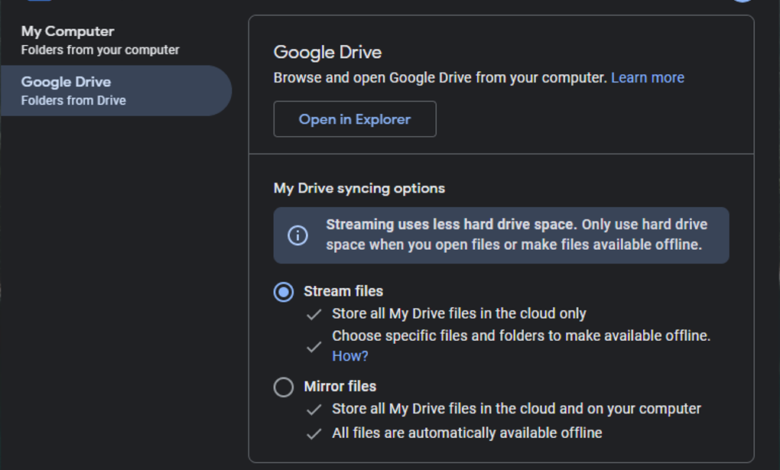Viewport: 780px width, 470px height.
Task: Select the Stream files radio button
Action: coord(284,292)
